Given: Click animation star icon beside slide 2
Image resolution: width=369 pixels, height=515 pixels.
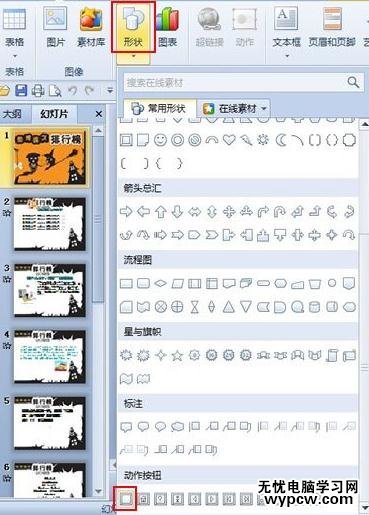Looking at the screenshot, I should click(7, 213).
